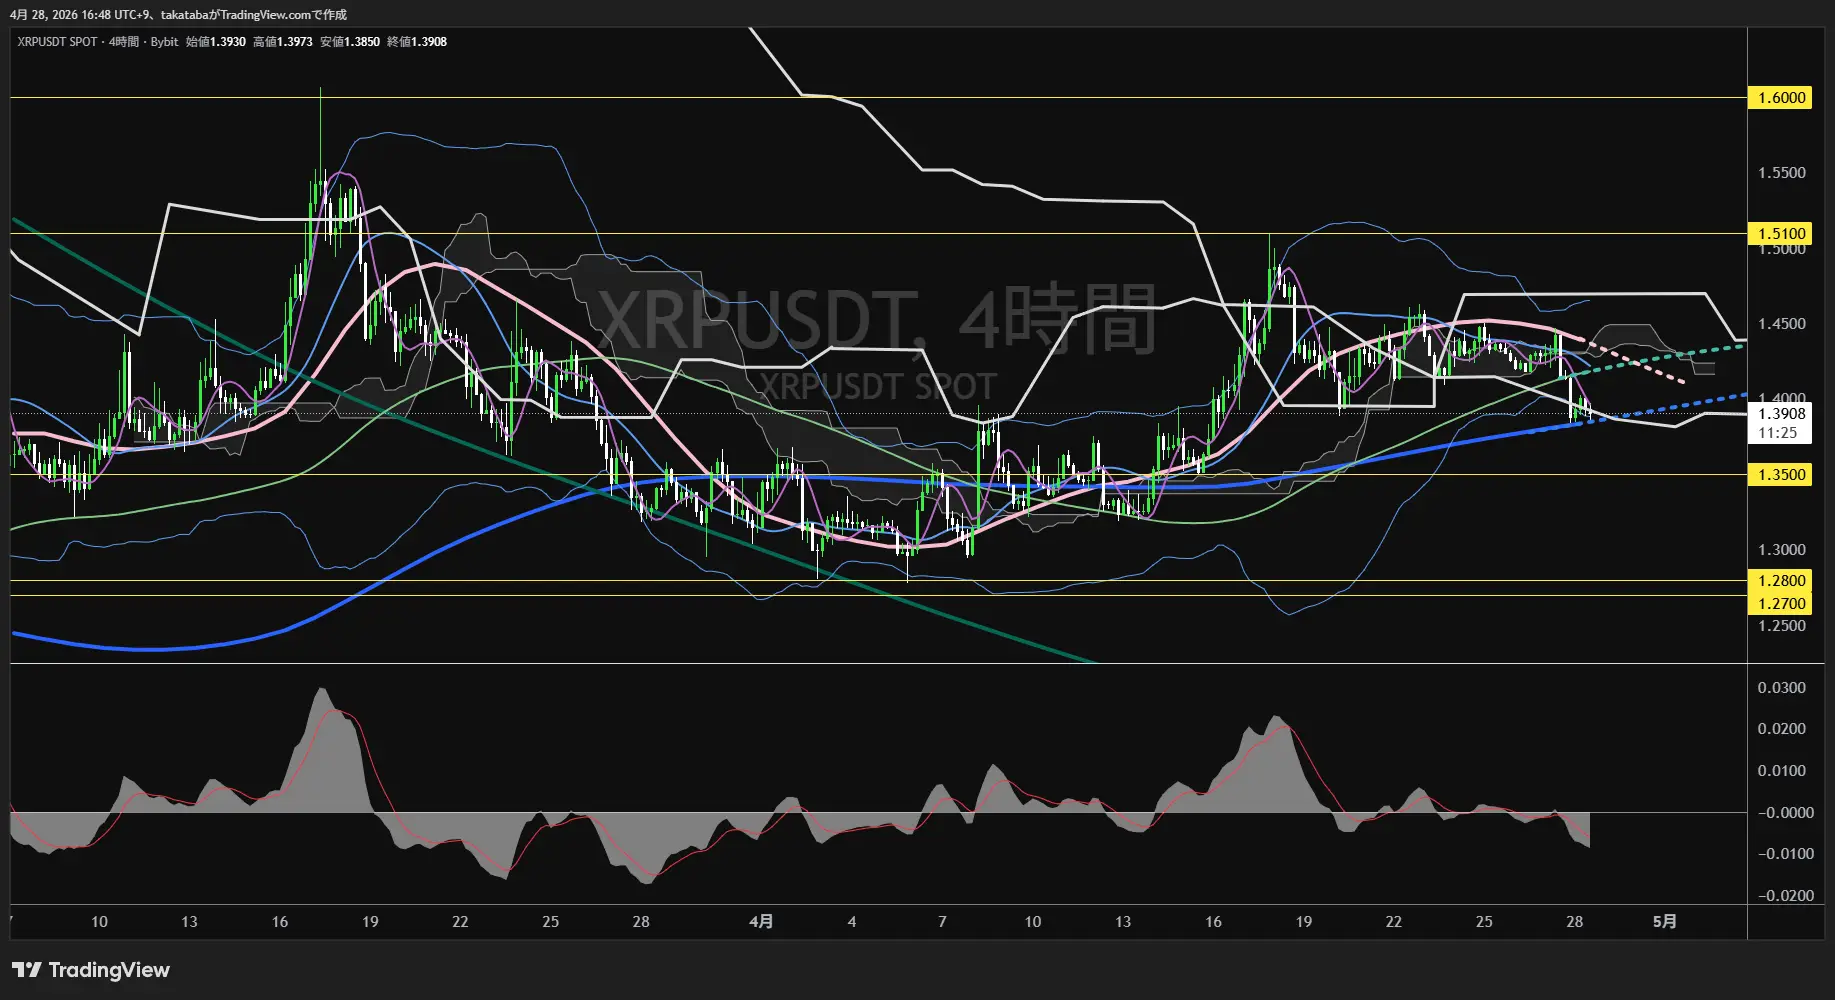The width and height of the screenshot is (1835, 1000).
Task: Select the 4時間 interval text in header
Action: pos(124,42)
